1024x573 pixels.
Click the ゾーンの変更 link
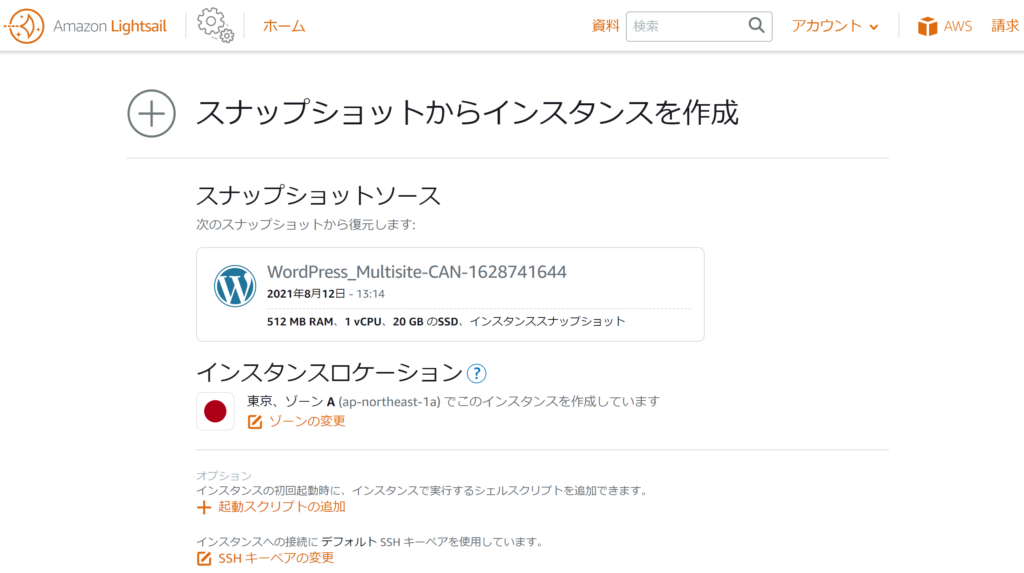click(307, 422)
